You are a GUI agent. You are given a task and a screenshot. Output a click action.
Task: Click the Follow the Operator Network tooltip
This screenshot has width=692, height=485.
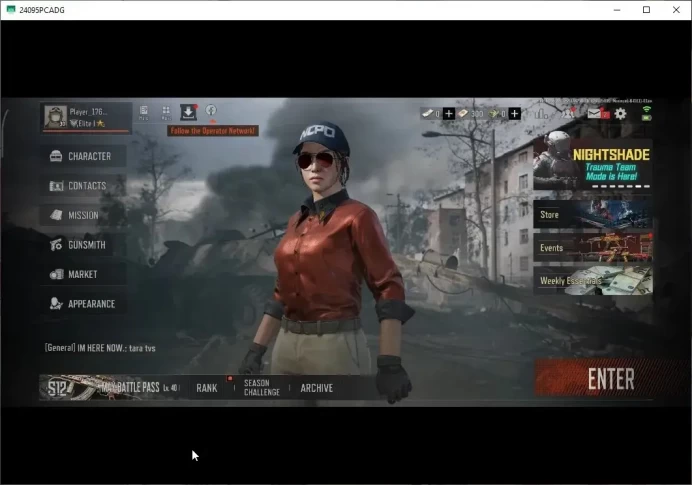pos(213,131)
